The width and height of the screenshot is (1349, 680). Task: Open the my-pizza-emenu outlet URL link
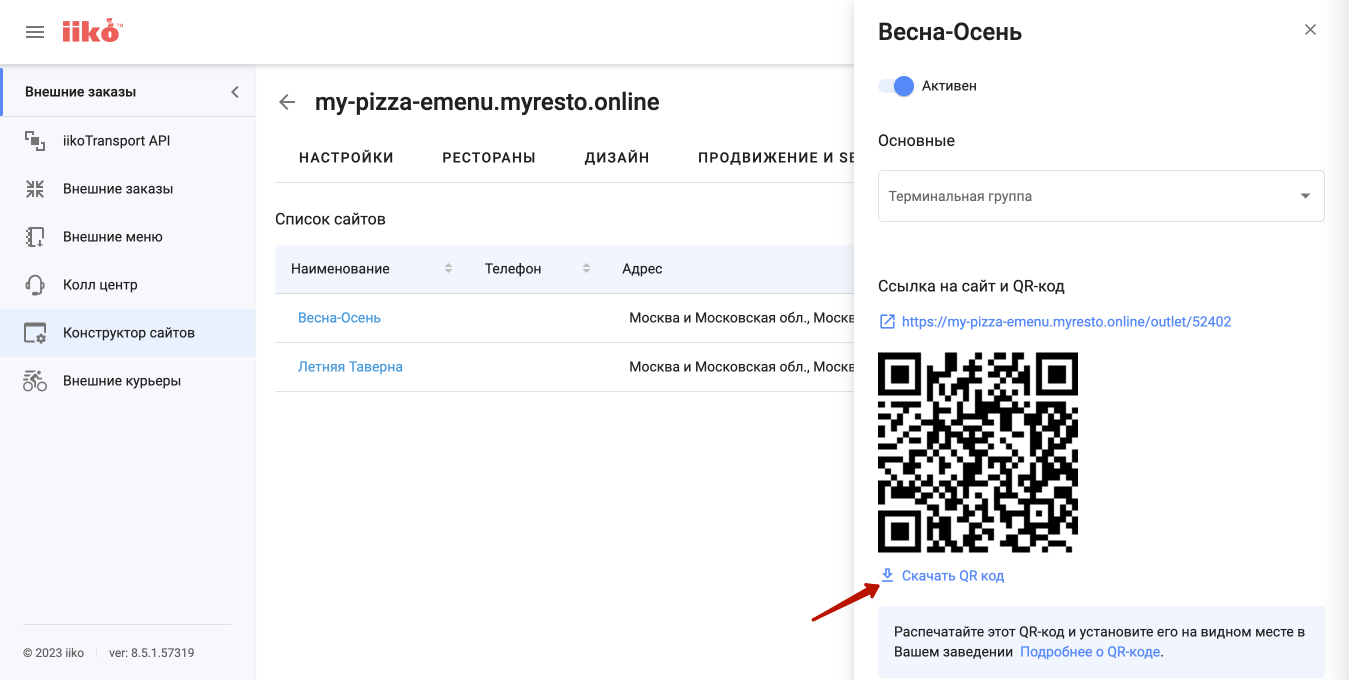pyautogui.click(x=1066, y=322)
